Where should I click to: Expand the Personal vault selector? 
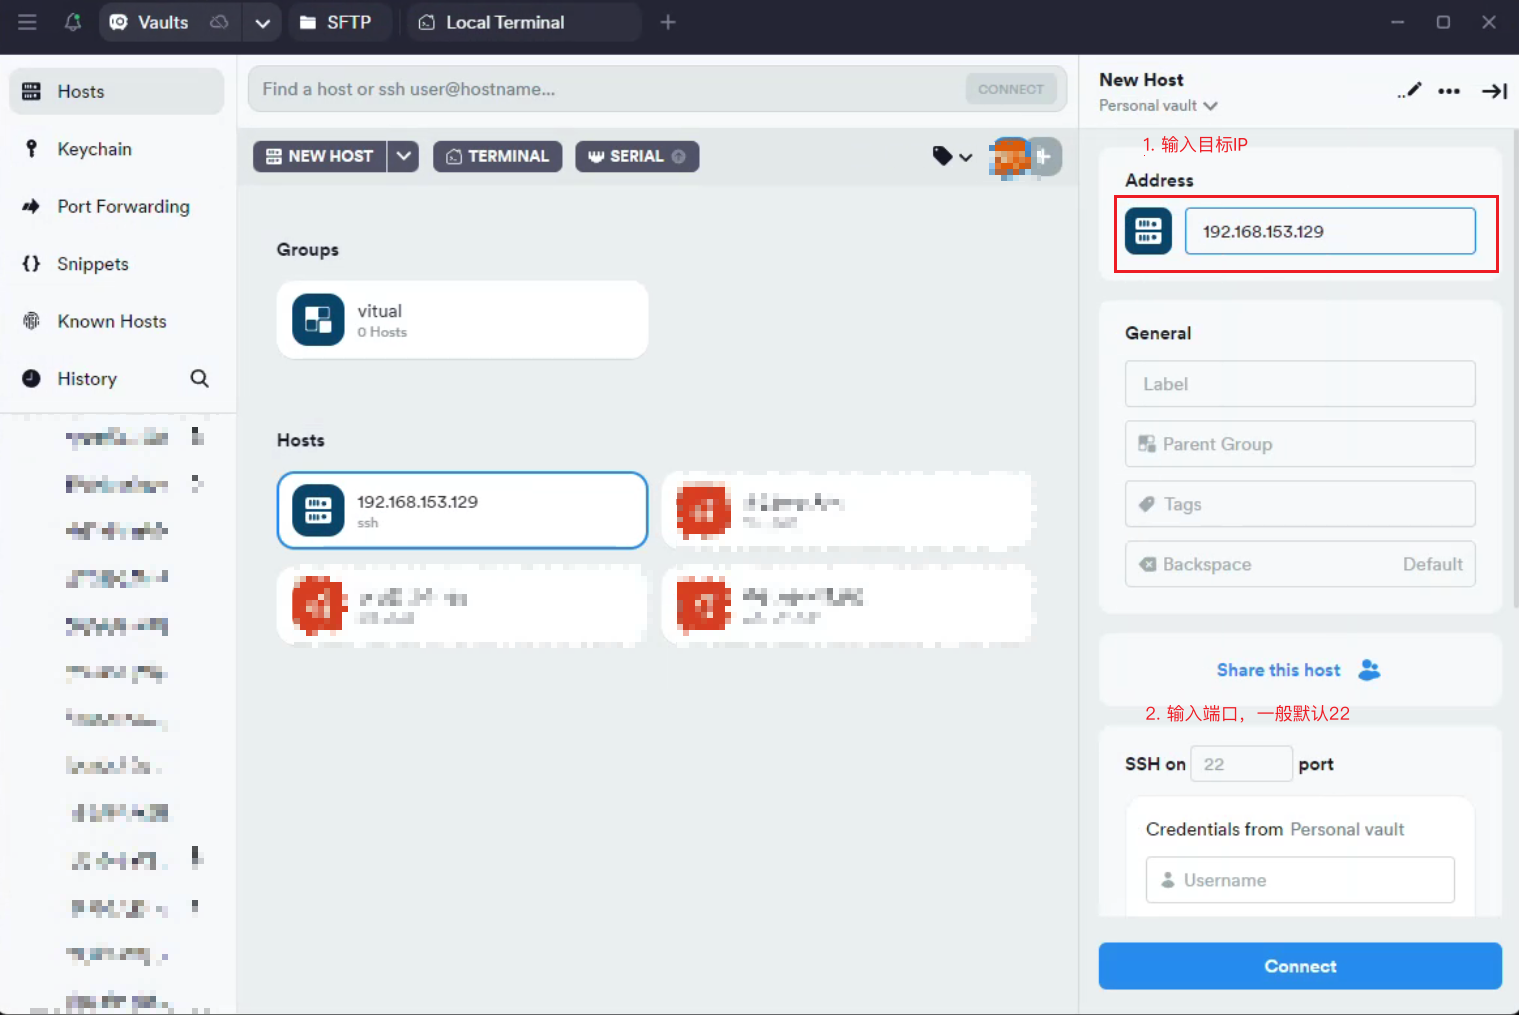click(1158, 106)
